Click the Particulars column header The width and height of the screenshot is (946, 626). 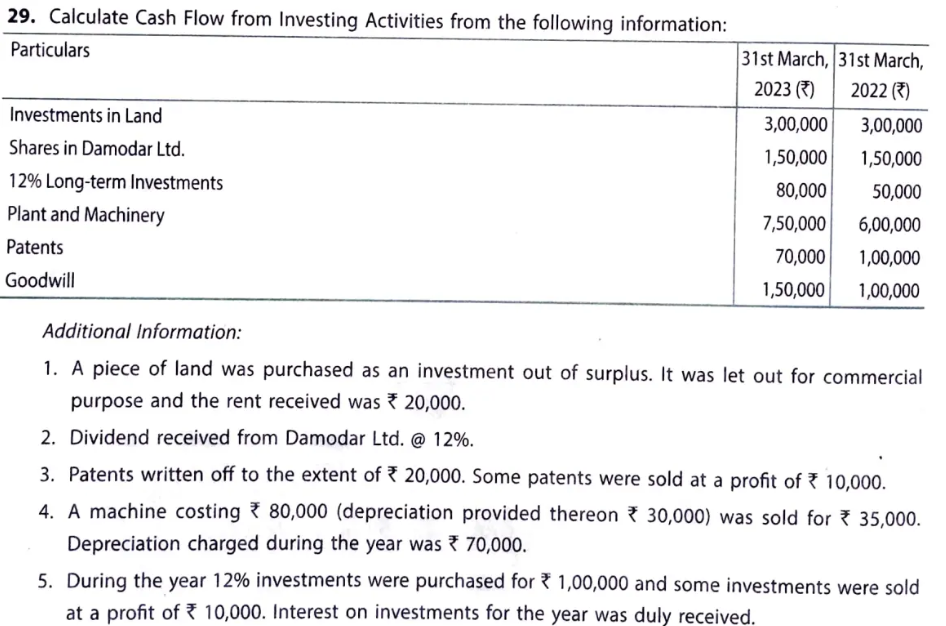click(x=49, y=50)
